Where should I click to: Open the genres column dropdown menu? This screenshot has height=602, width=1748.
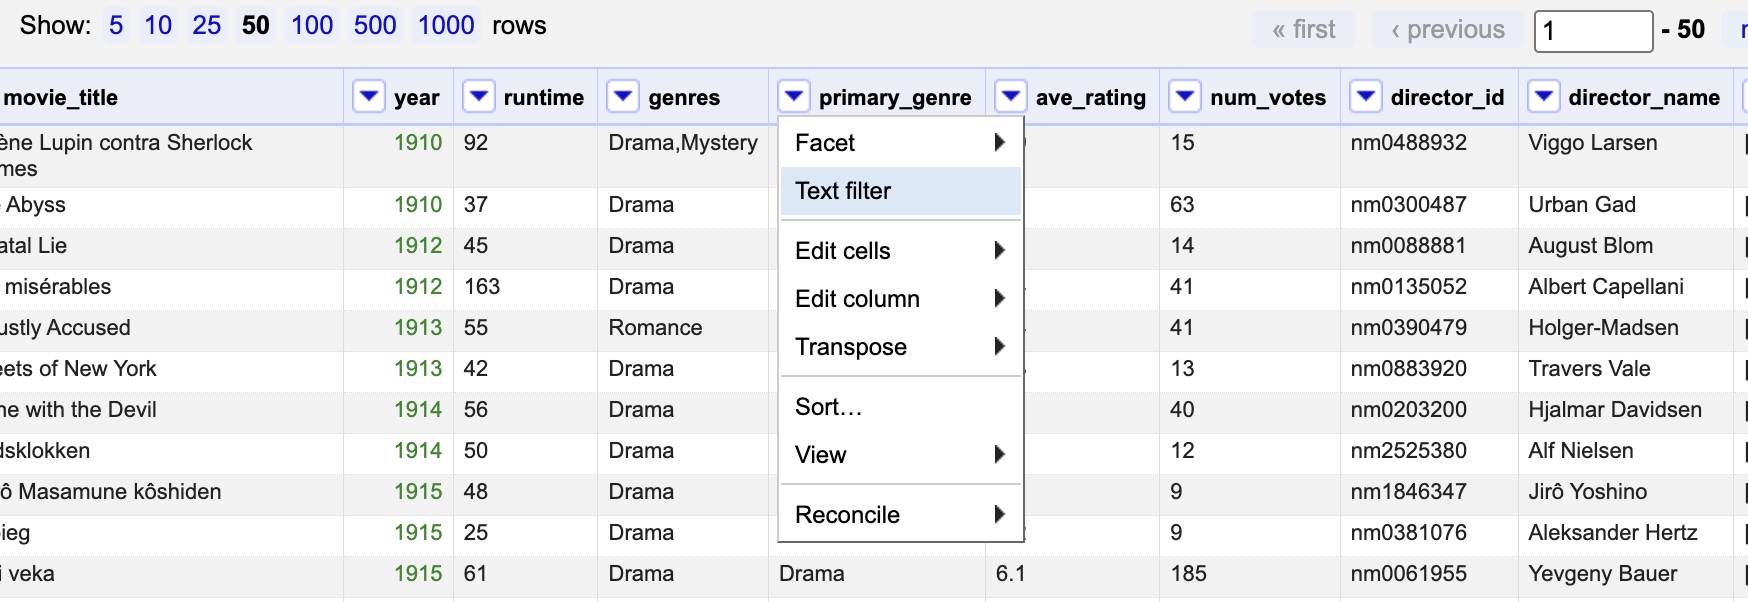(x=623, y=97)
